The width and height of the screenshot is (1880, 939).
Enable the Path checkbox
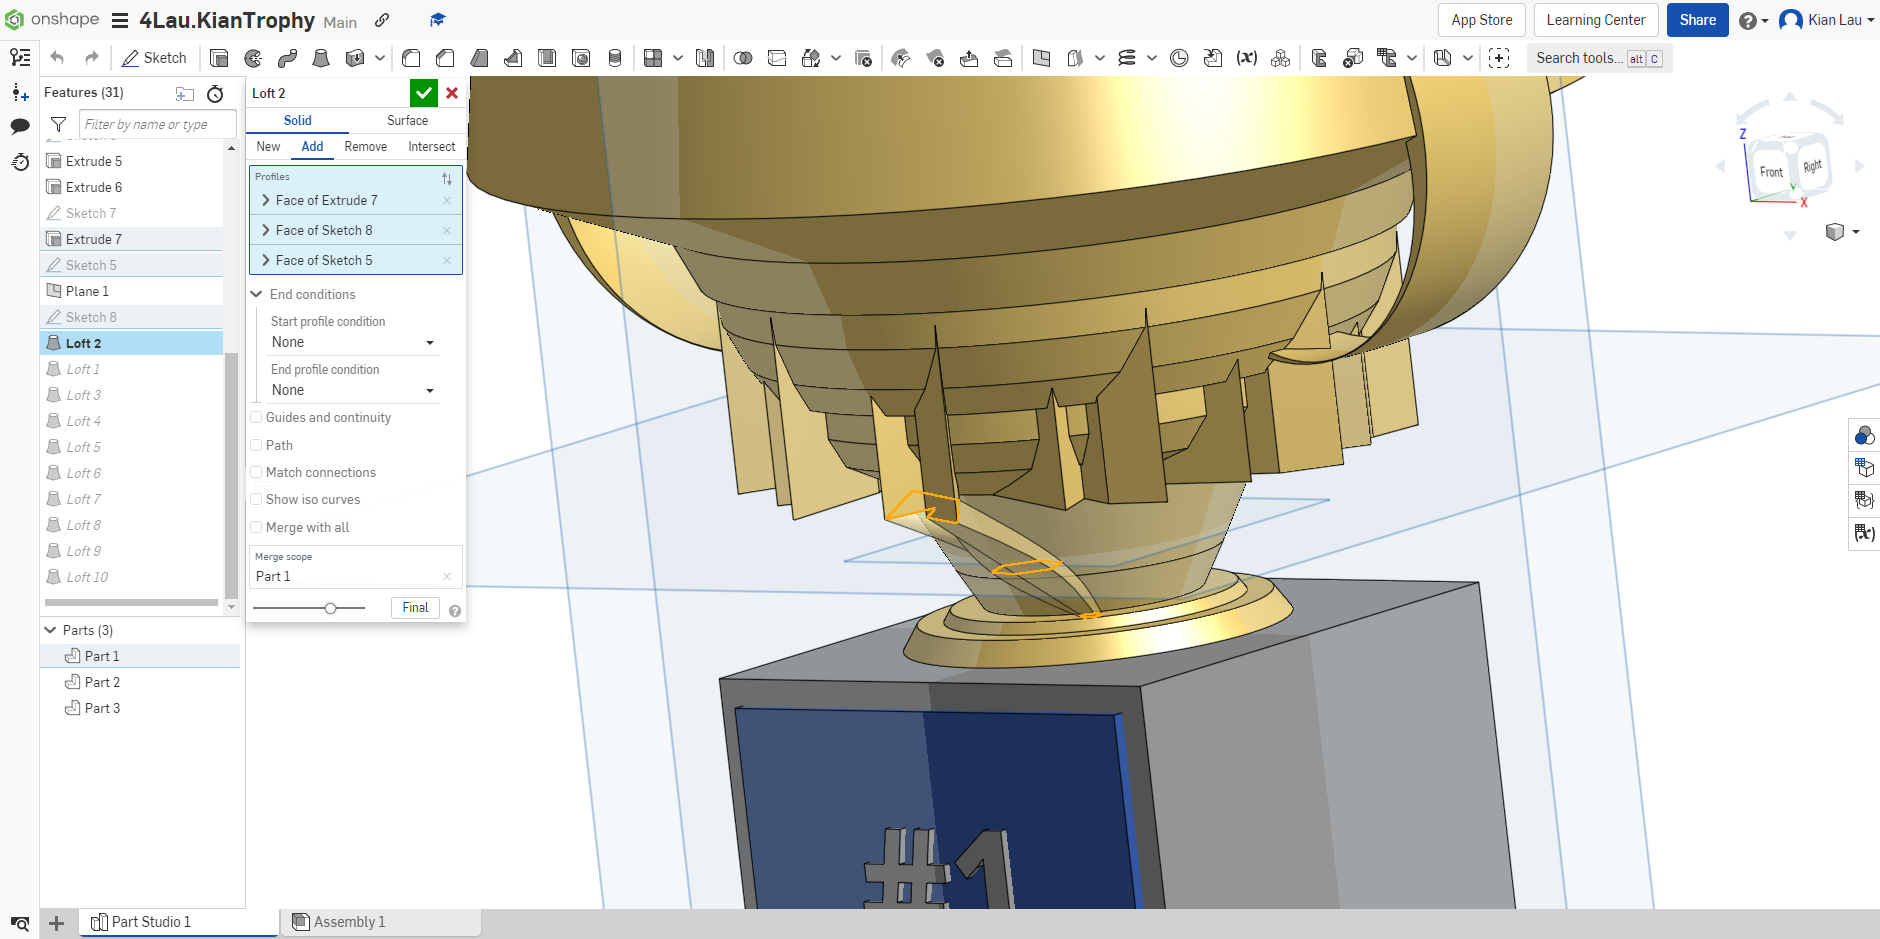pyautogui.click(x=256, y=445)
